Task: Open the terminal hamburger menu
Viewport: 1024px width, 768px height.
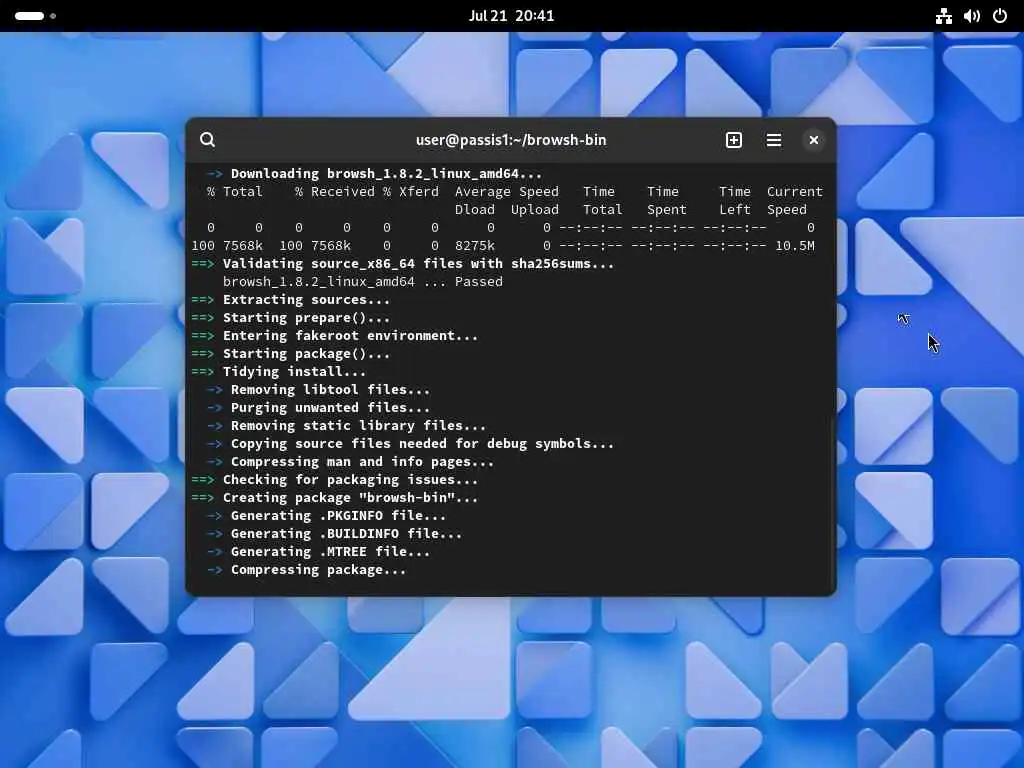Action: (x=773, y=140)
